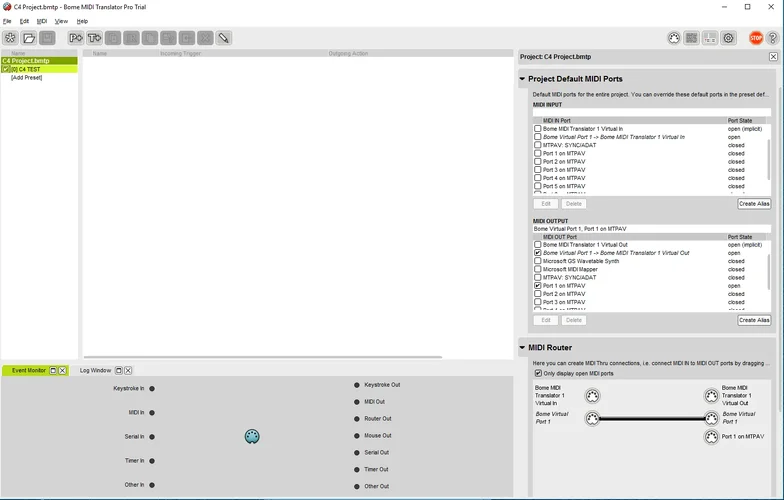
Task: Check Port 1 on MTPAV input port
Action: 538,154
